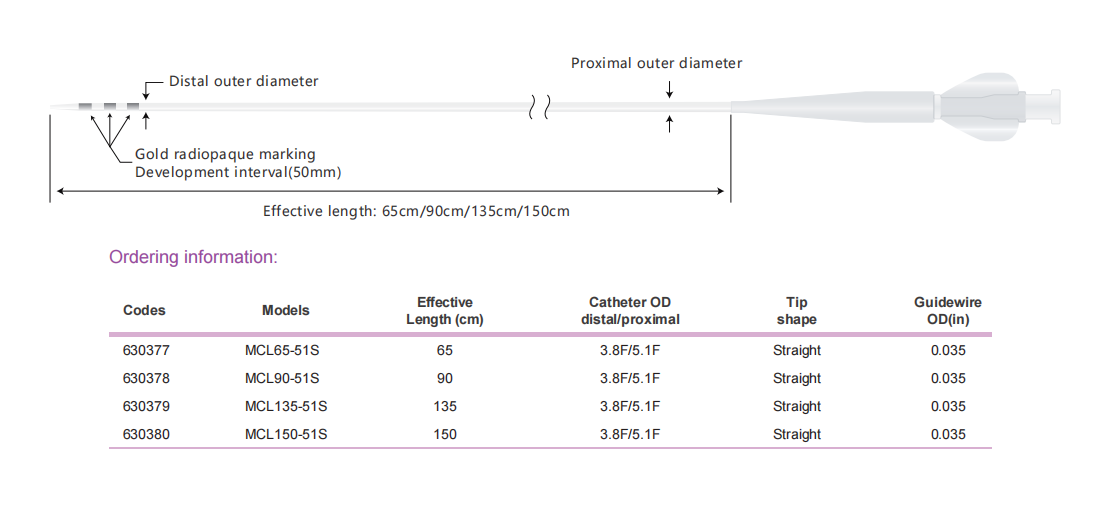
Task: Click the 'Proximal outer diameter' label
Action: [656, 63]
